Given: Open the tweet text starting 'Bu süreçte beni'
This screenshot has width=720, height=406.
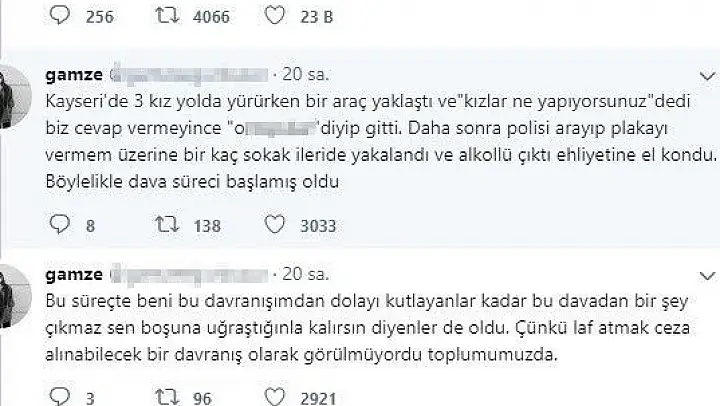Looking at the screenshot, I should click(x=367, y=327).
